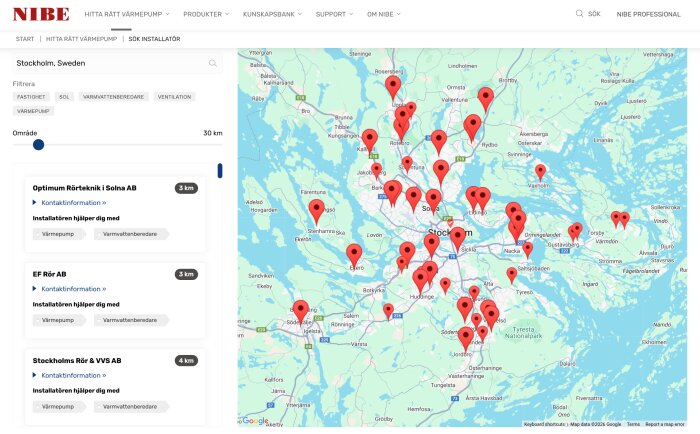
Task: Click Värmepump tag on Optimum Rörteknik card
Action: 58,234
